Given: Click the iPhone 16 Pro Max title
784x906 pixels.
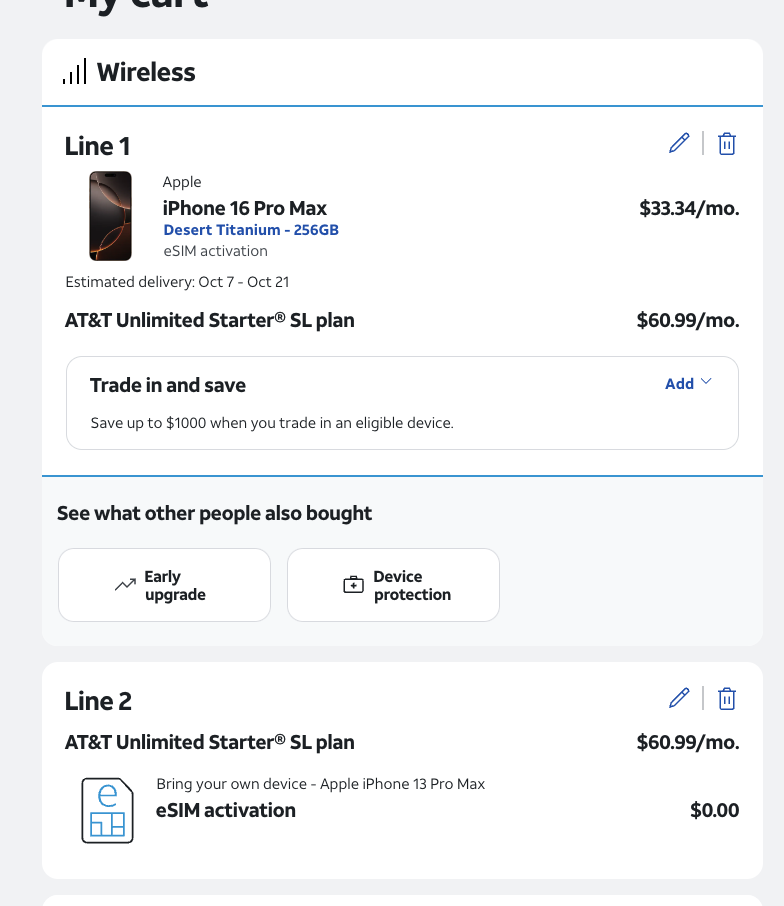Looking at the screenshot, I should click(244, 208).
